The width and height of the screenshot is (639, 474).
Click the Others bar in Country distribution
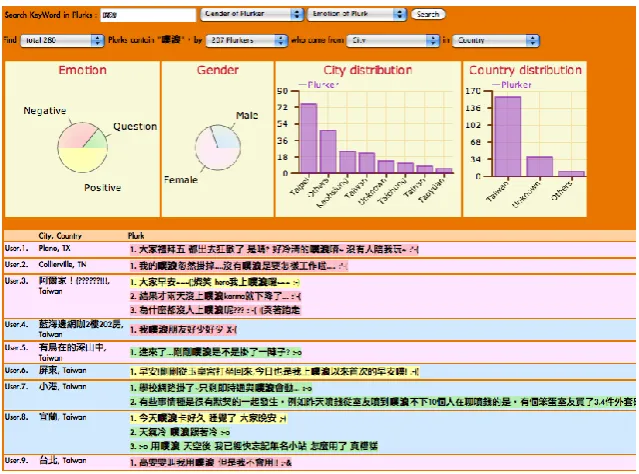point(571,174)
